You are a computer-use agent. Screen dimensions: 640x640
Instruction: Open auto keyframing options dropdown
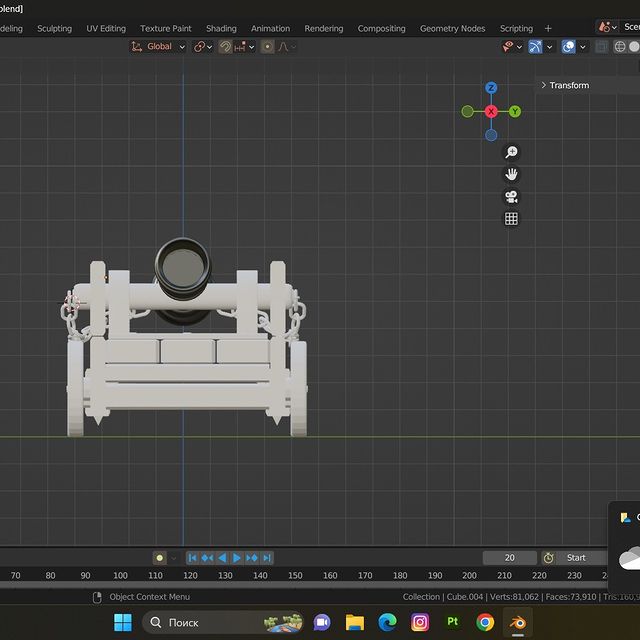tap(173, 558)
